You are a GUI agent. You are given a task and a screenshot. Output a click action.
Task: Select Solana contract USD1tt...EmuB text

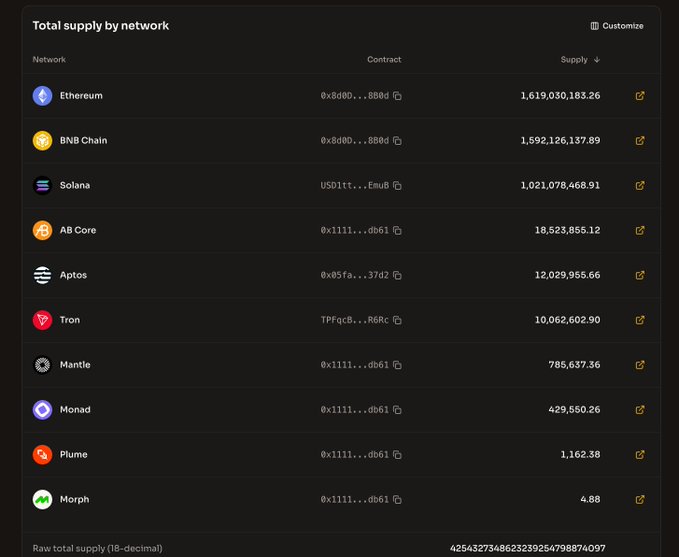pyautogui.click(x=355, y=185)
